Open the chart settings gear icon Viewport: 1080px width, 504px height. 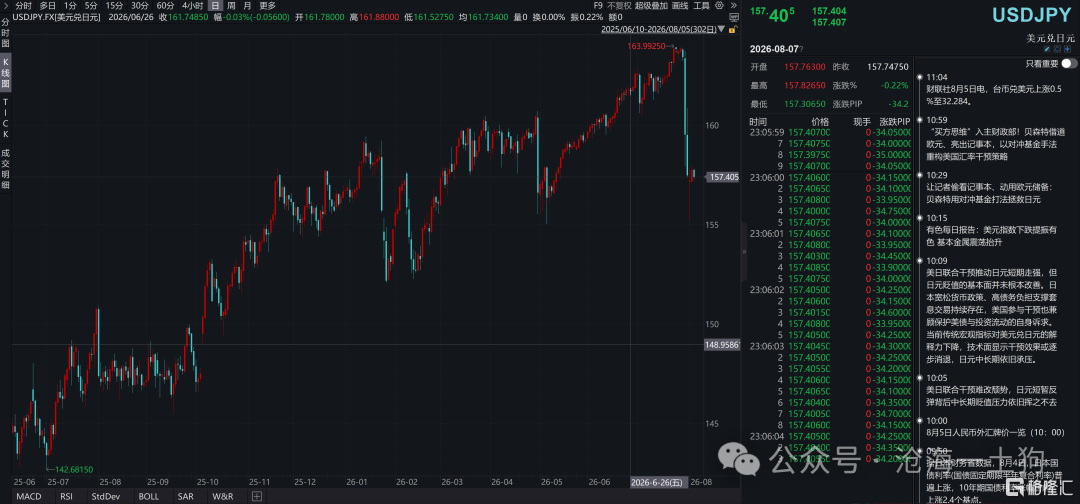coord(719,6)
